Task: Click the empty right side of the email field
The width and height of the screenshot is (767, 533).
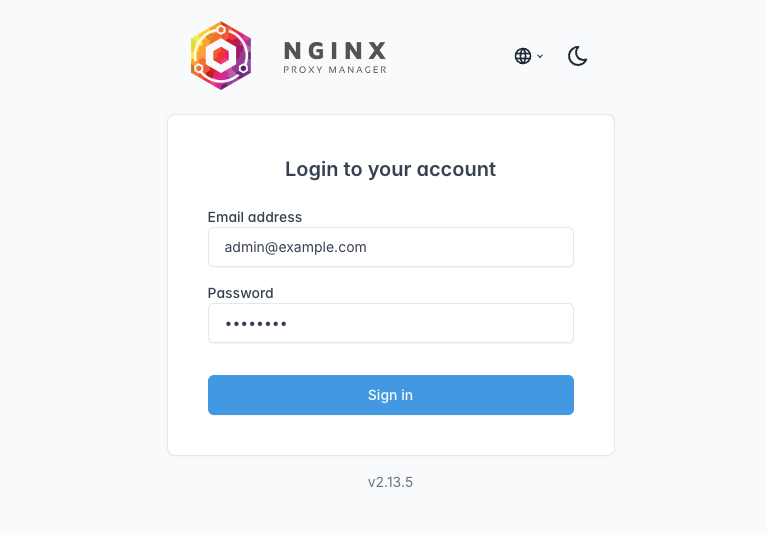Action: [470, 247]
